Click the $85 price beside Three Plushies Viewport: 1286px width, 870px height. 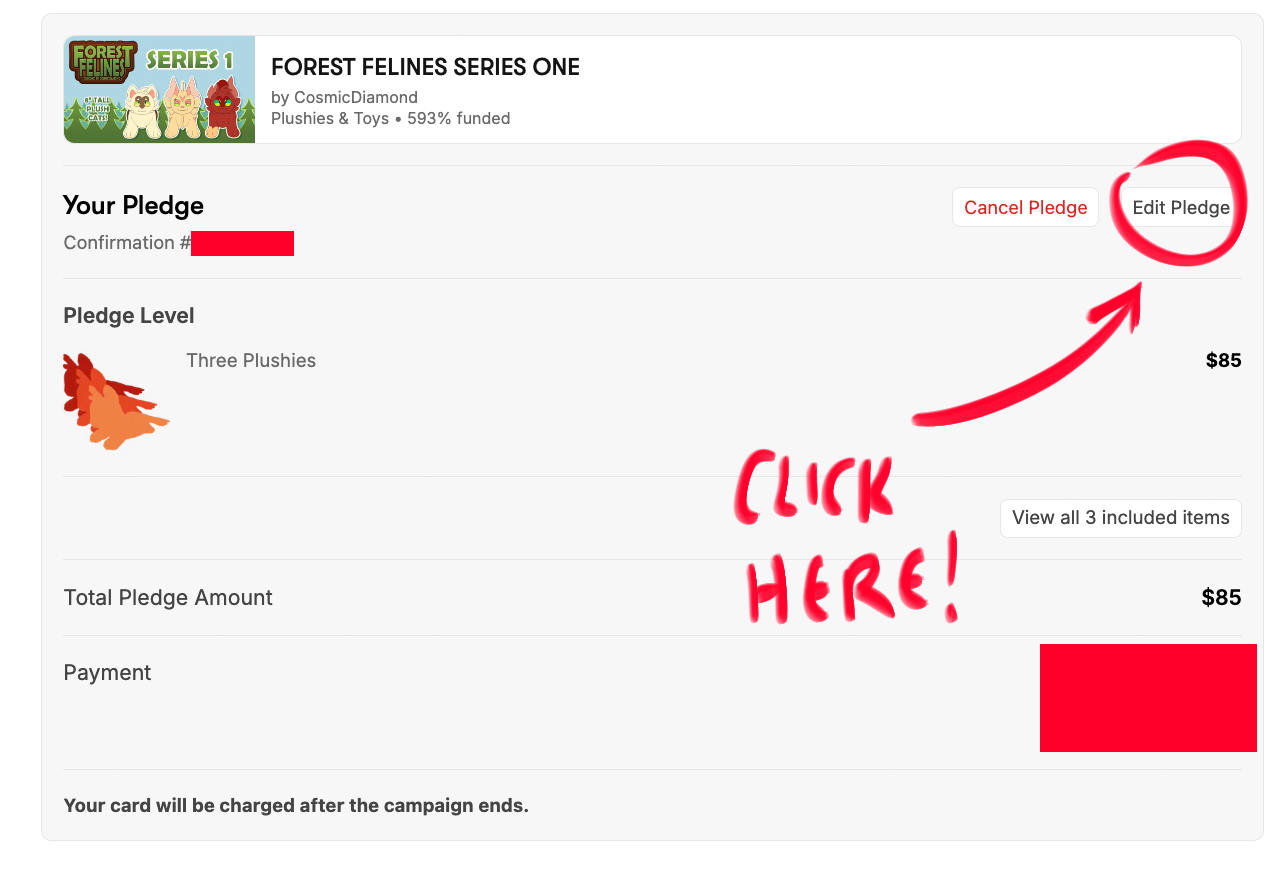tap(1223, 361)
